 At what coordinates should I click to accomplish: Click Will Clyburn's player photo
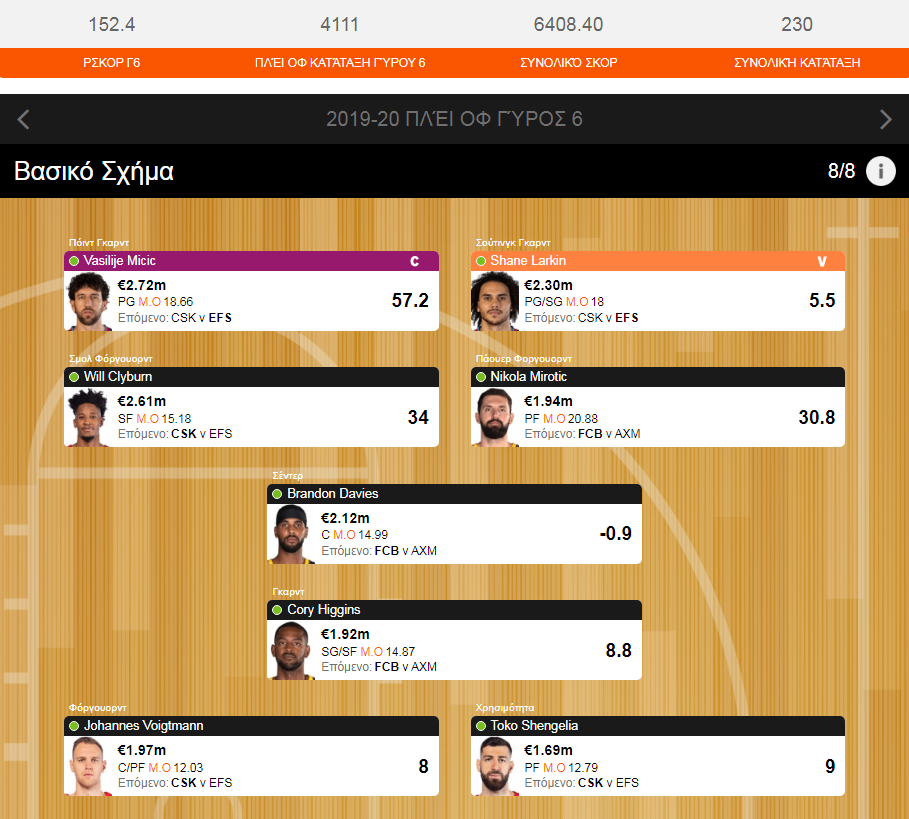click(x=88, y=417)
